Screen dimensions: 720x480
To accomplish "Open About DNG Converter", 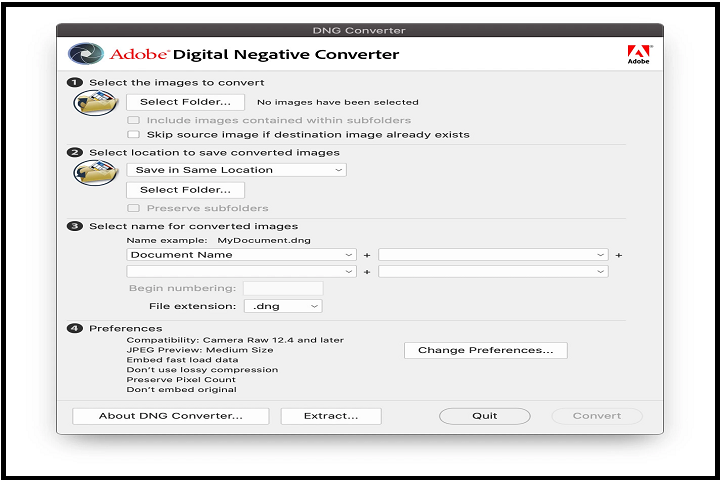I will coord(170,416).
